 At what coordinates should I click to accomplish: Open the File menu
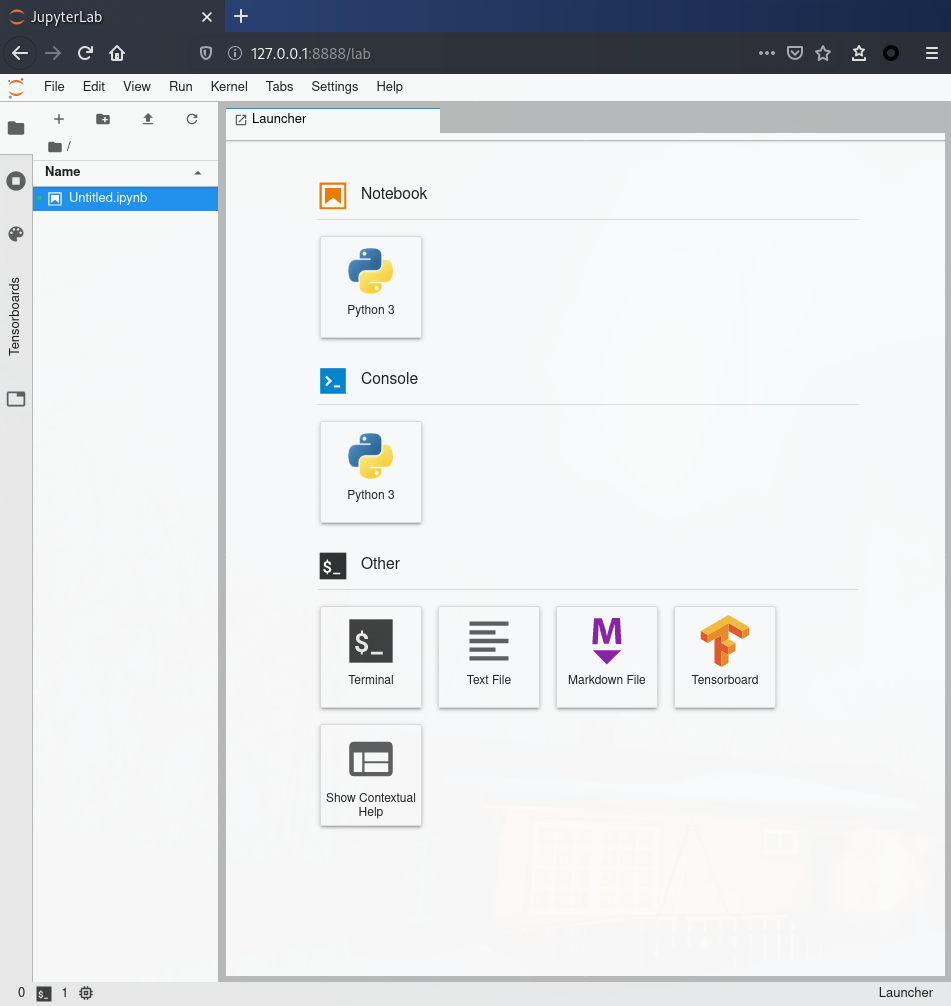click(54, 87)
